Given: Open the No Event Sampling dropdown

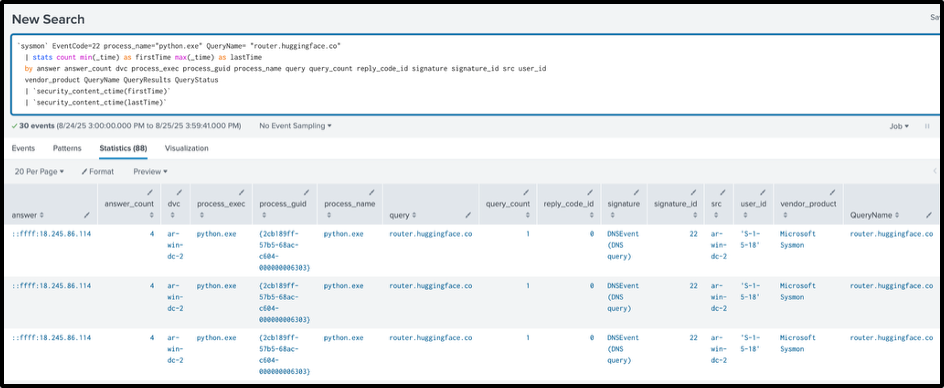Looking at the screenshot, I should 296,126.
